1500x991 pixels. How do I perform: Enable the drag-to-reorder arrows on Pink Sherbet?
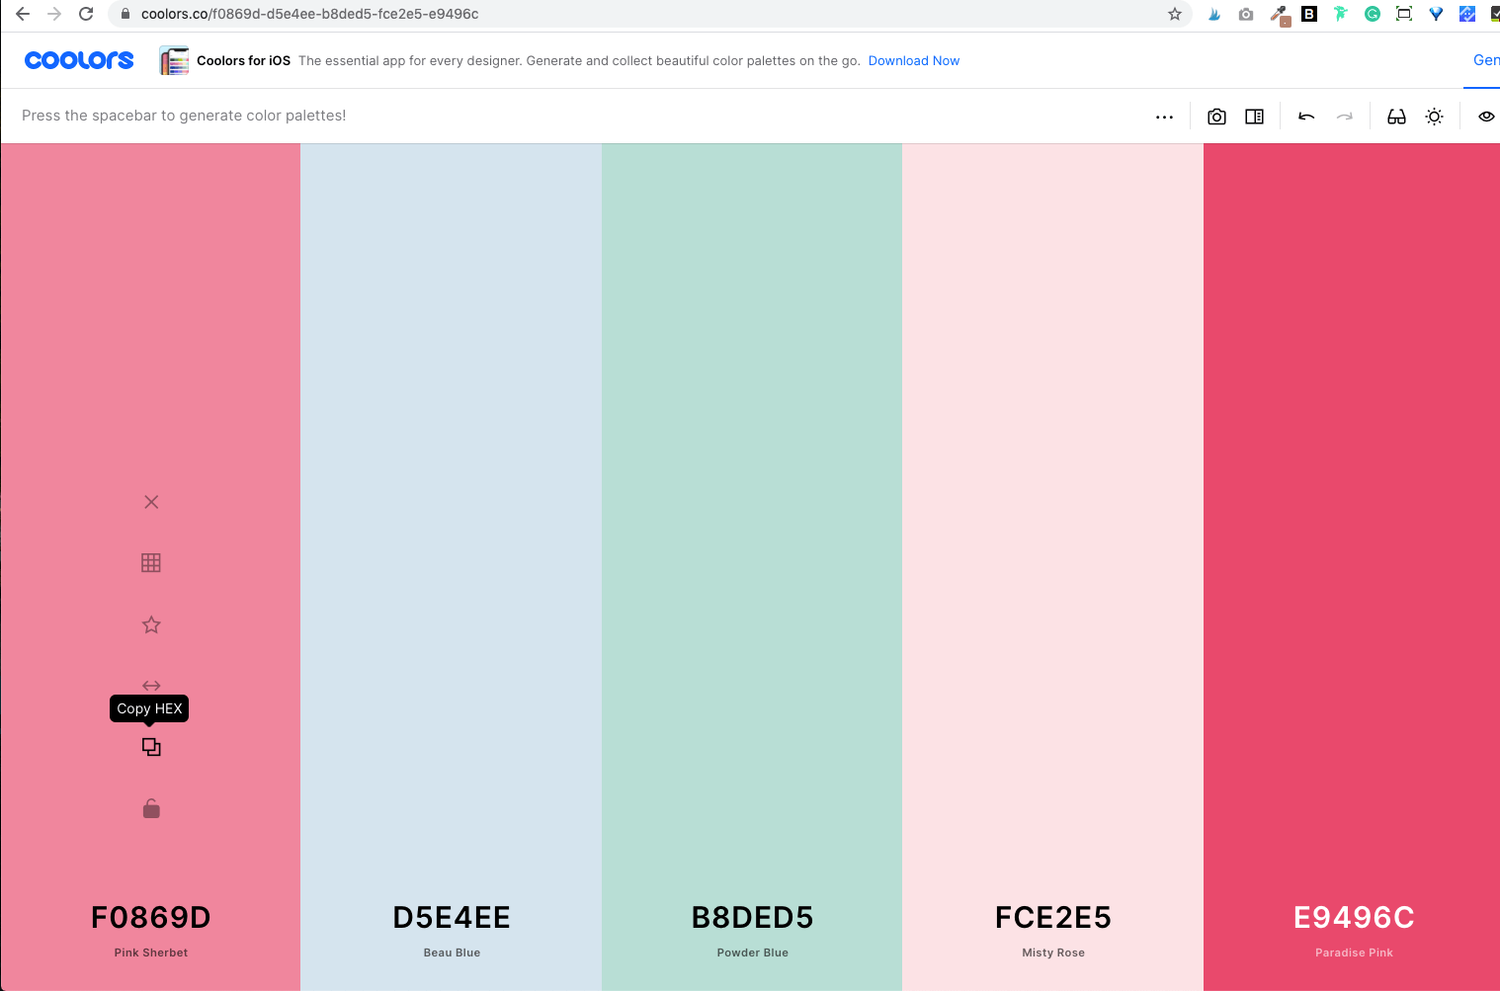point(150,685)
